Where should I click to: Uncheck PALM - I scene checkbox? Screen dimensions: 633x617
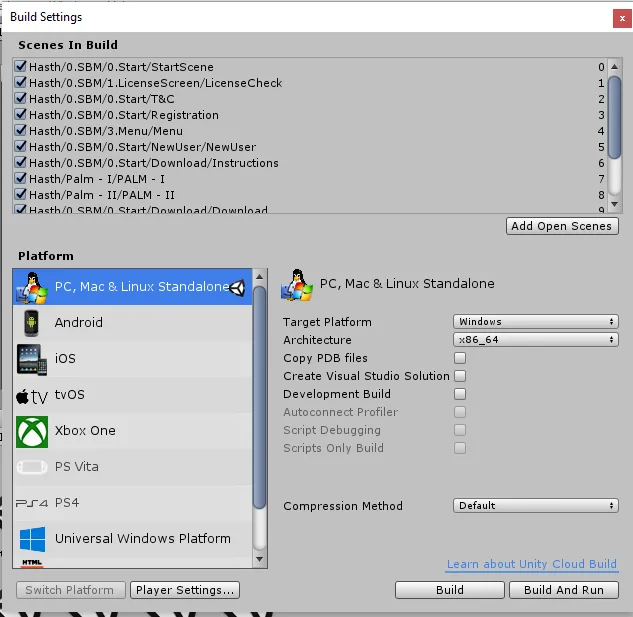(x=21, y=178)
